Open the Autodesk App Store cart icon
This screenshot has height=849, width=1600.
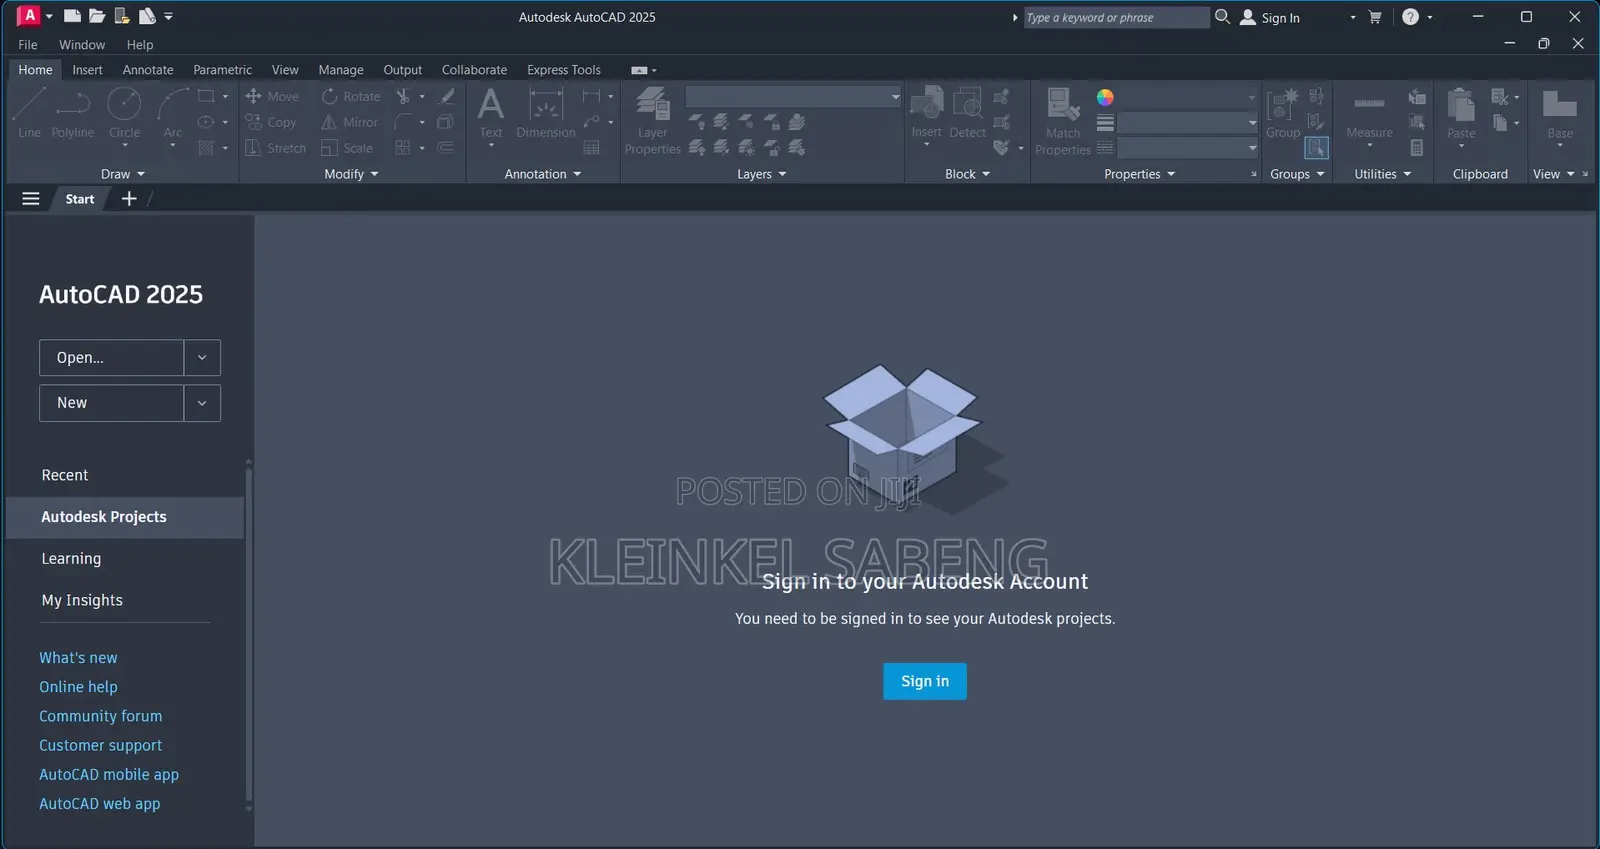click(1375, 17)
